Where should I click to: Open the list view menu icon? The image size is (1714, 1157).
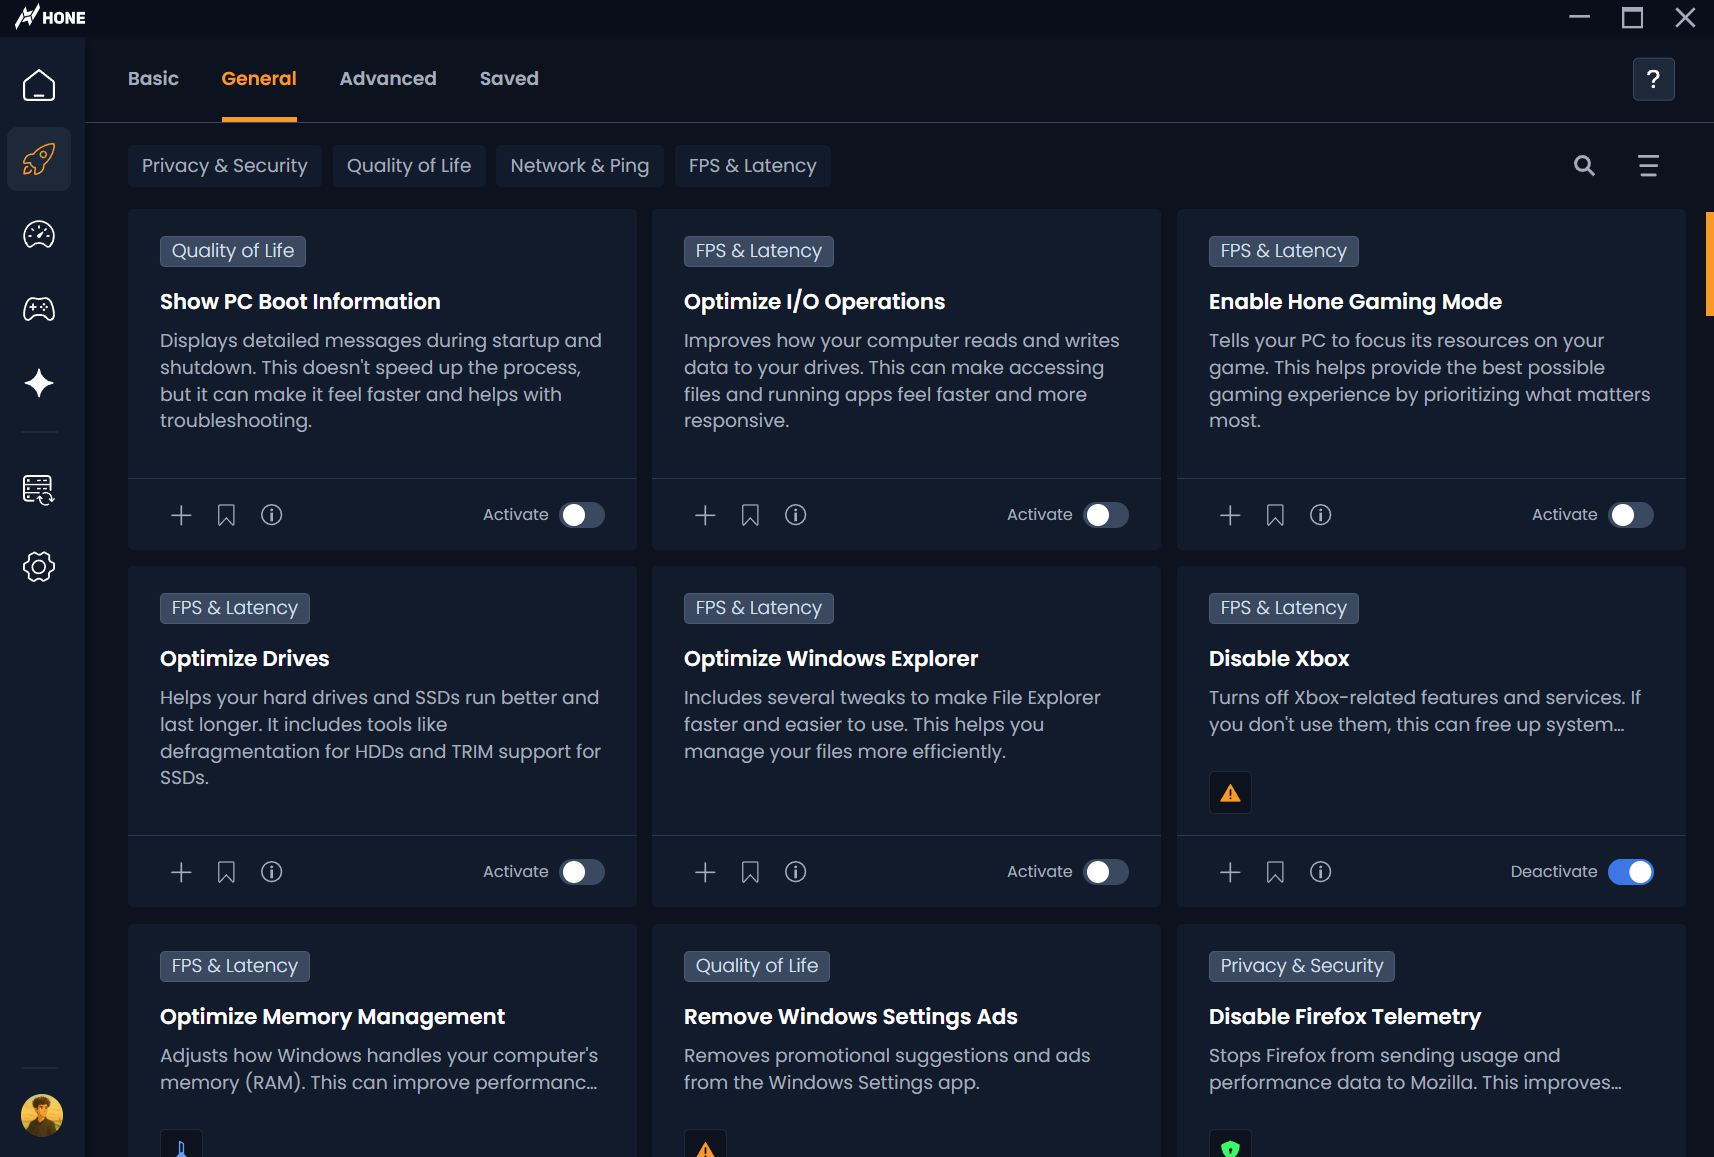point(1648,166)
